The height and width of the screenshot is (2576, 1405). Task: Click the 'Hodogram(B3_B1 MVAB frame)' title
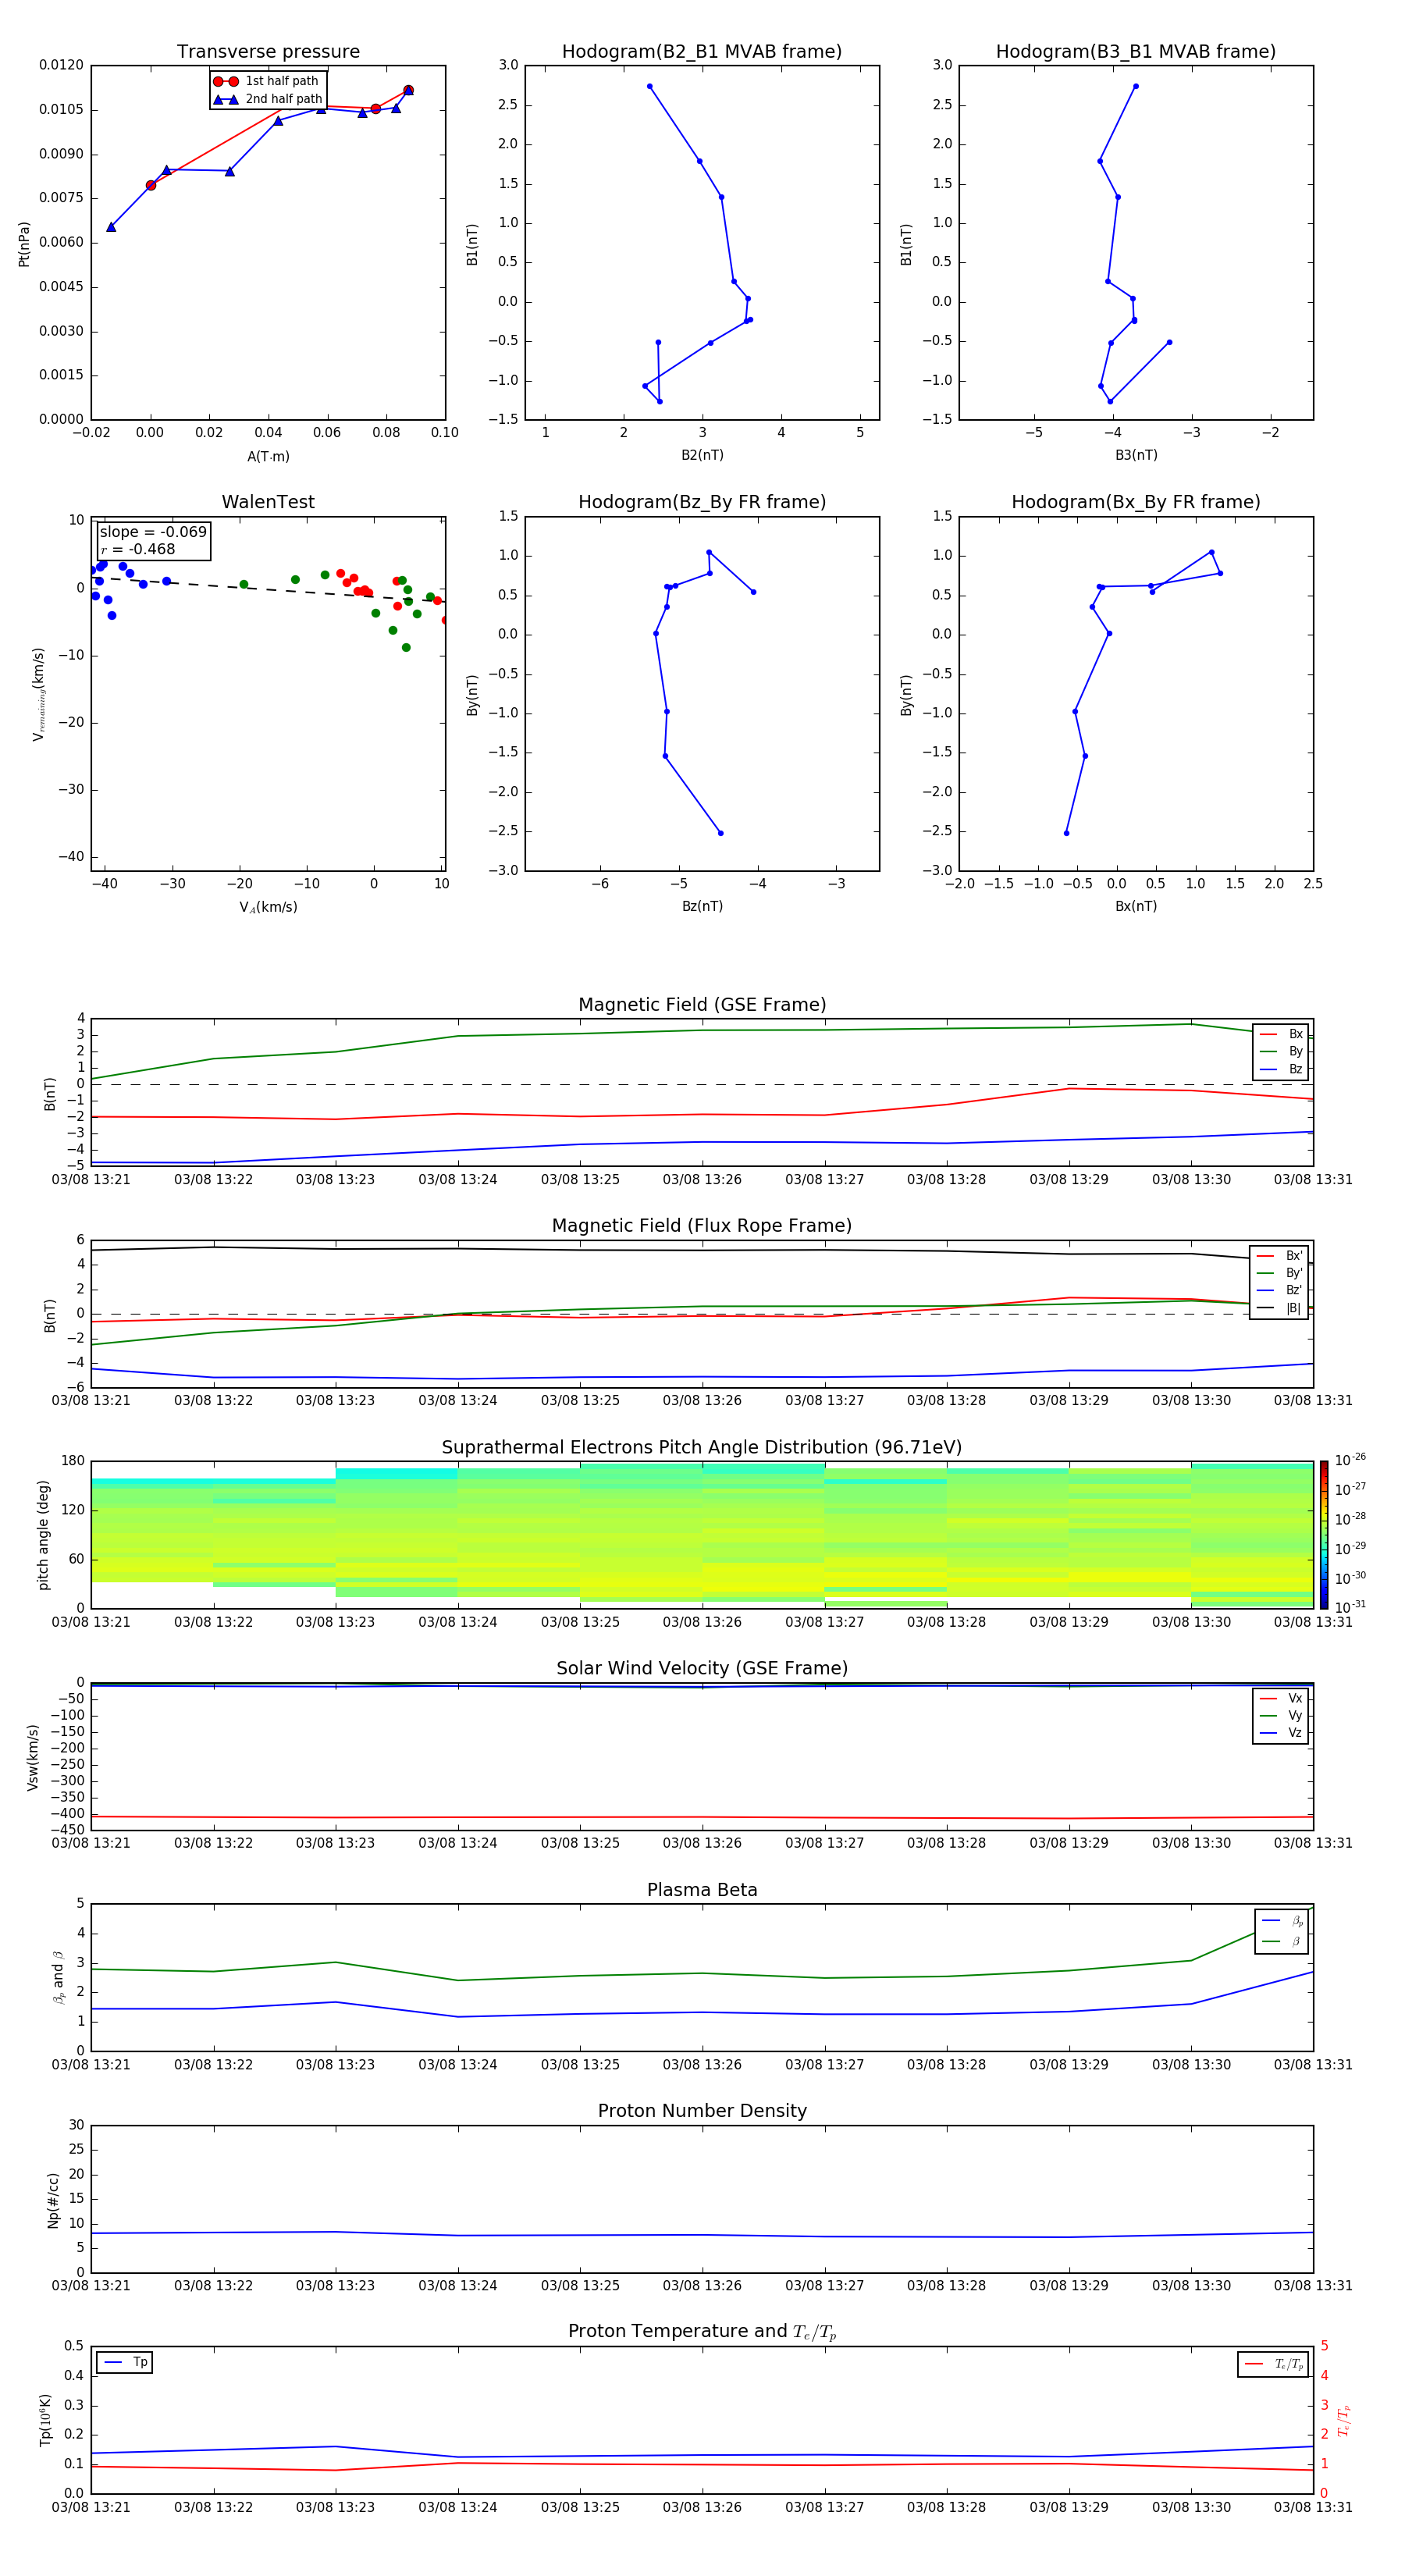[x=1136, y=52]
